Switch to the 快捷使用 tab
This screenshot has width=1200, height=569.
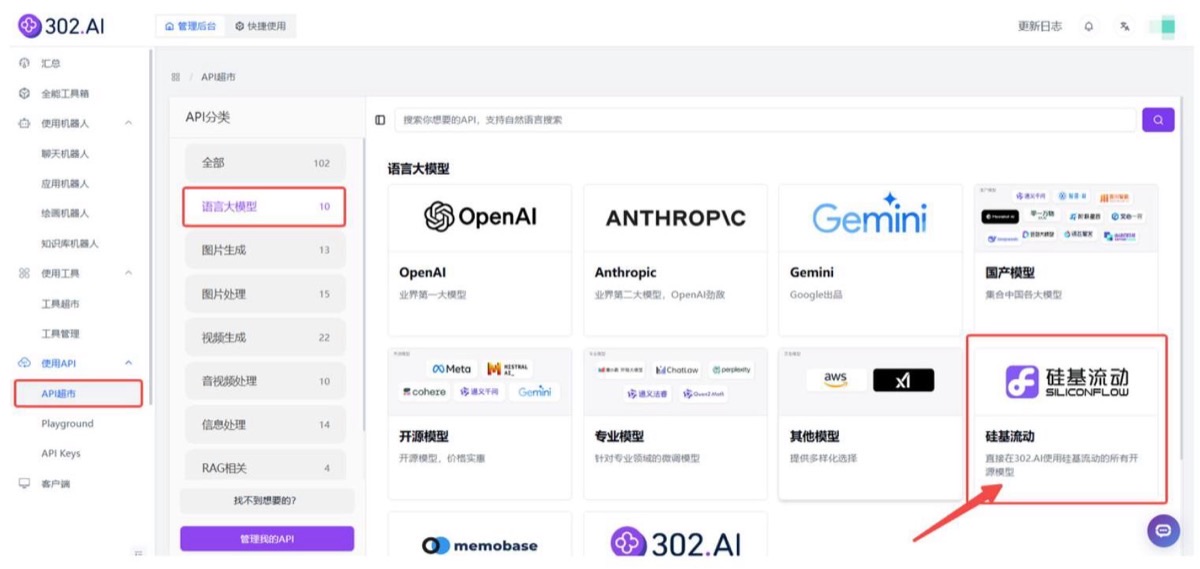point(260,26)
